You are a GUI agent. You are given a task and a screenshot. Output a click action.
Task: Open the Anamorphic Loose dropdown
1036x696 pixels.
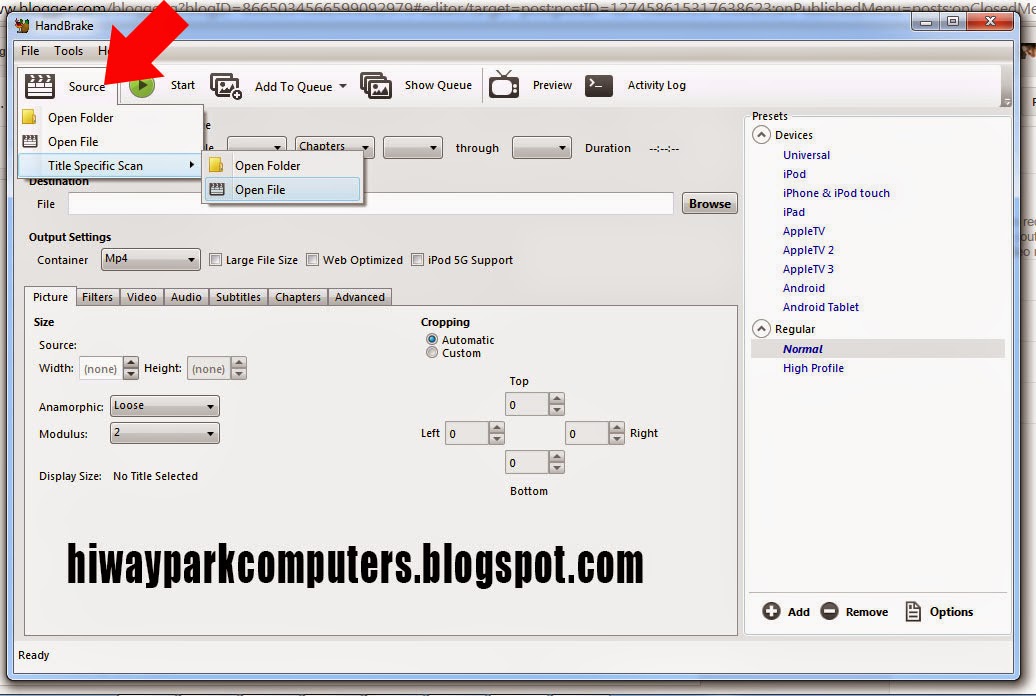[x=165, y=406]
